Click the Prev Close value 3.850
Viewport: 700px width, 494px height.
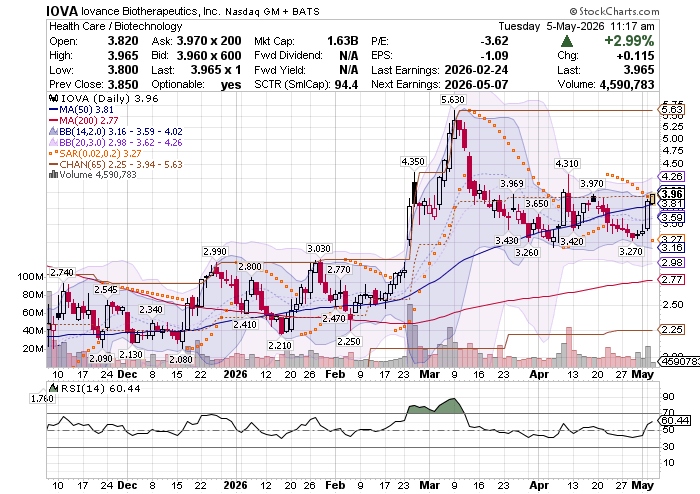(x=123, y=84)
